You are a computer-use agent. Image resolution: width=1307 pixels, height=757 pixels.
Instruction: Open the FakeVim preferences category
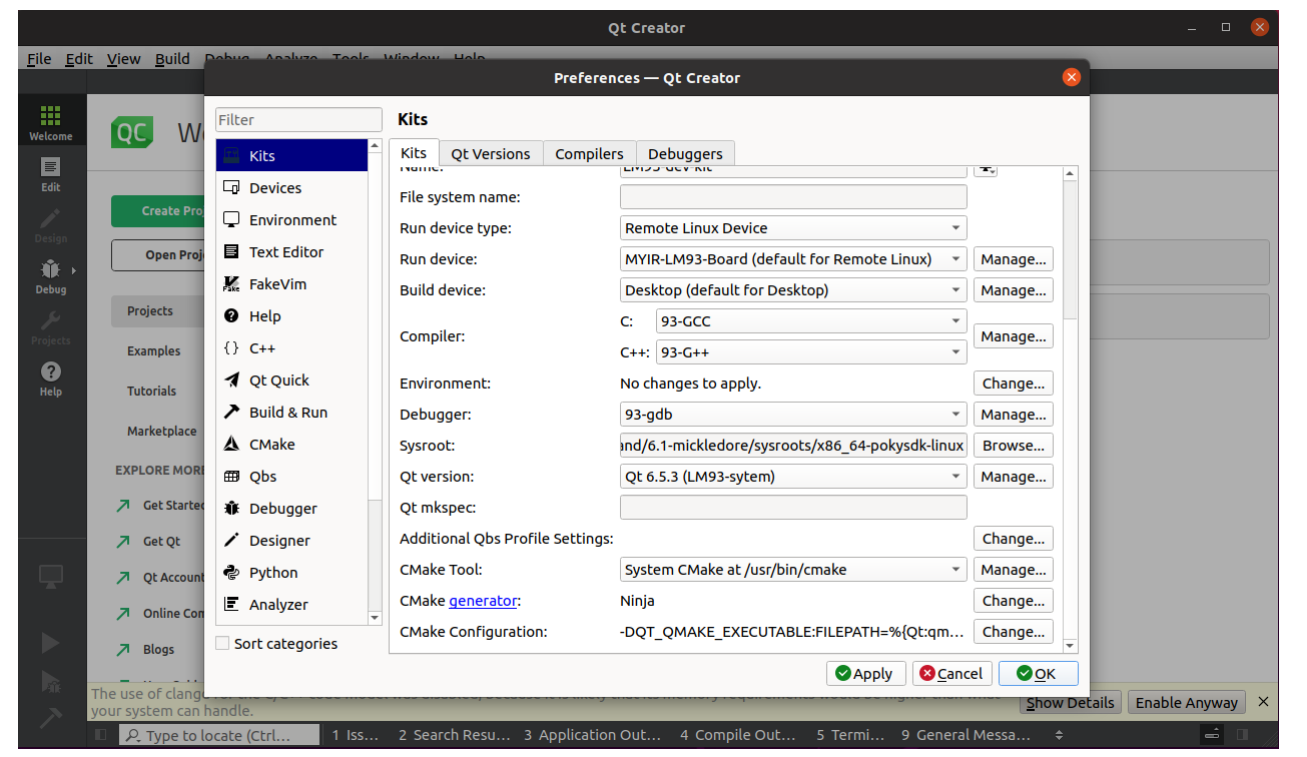(292, 284)
